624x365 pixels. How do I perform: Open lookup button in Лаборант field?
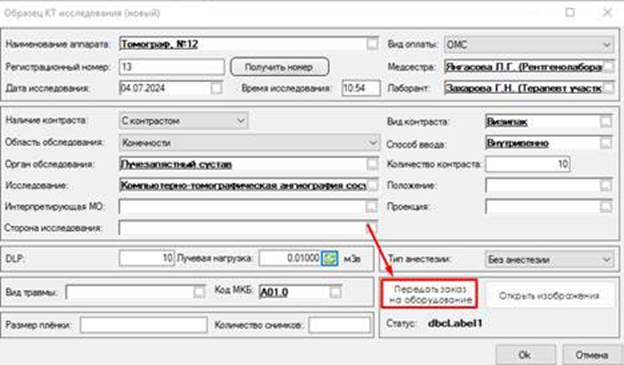point(608,88)
